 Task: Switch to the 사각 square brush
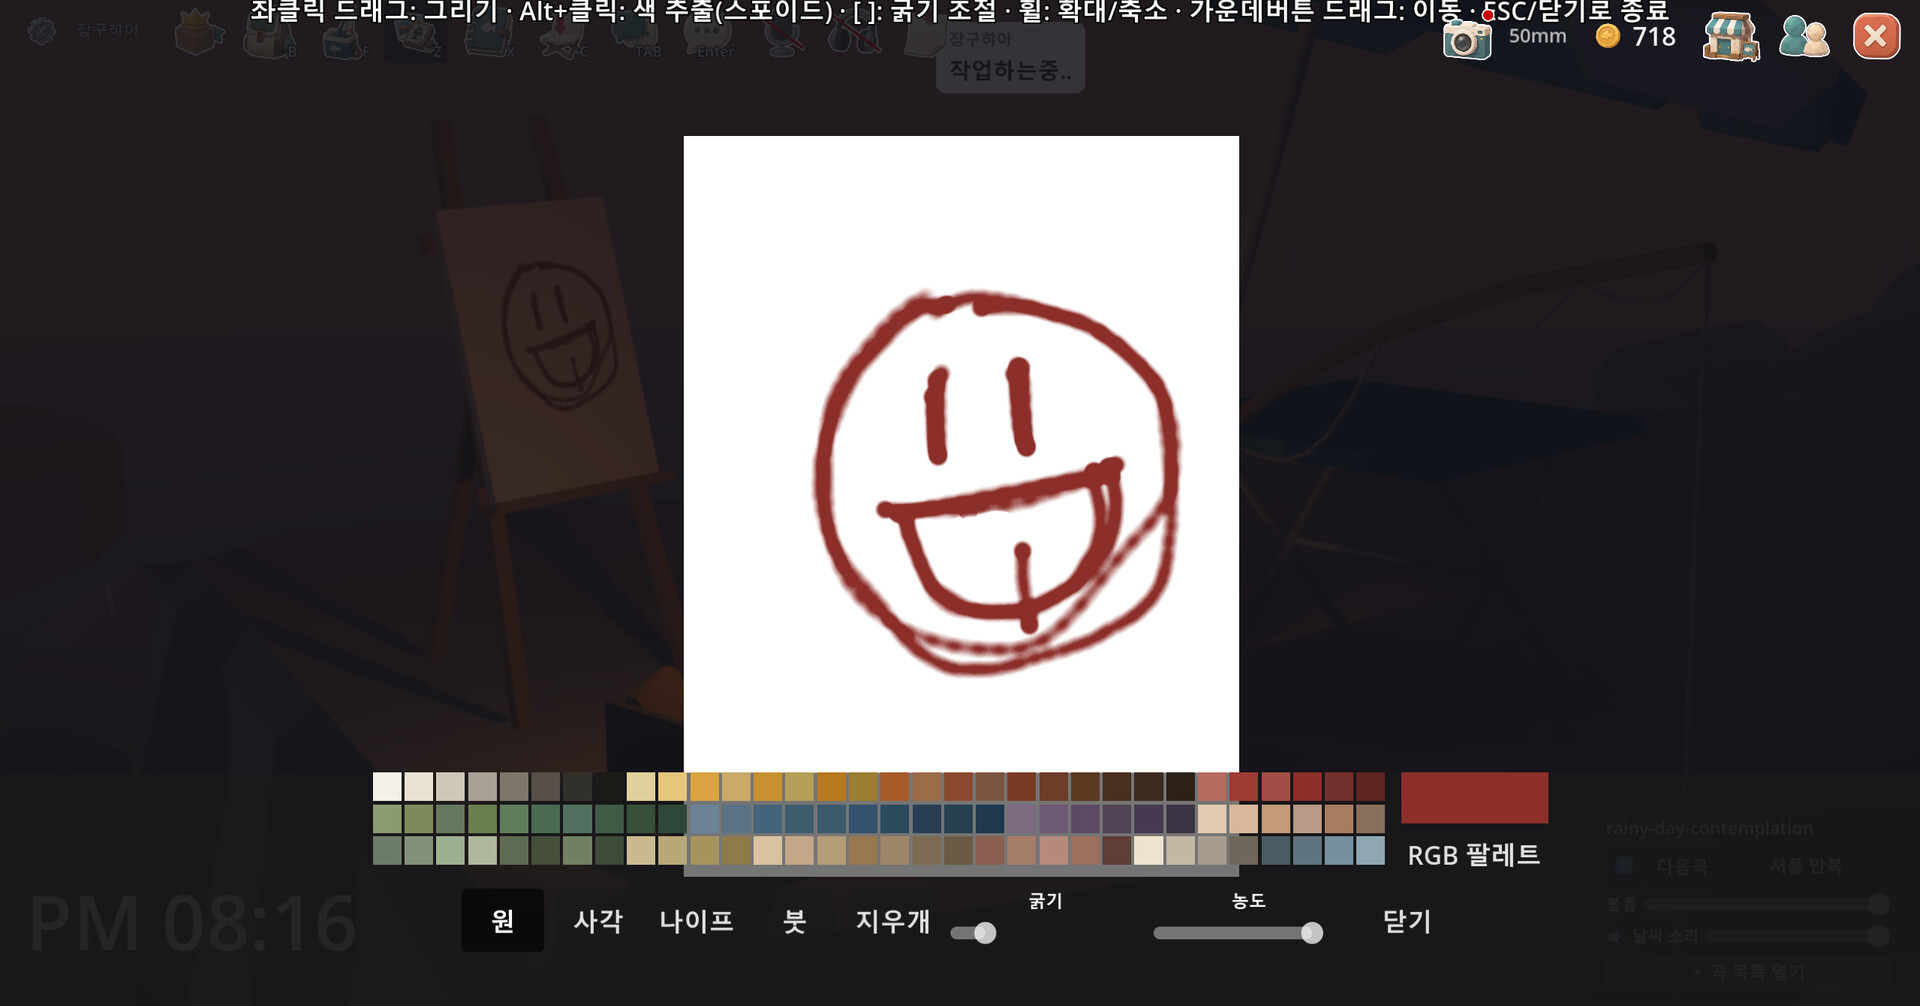coord(598,920)
